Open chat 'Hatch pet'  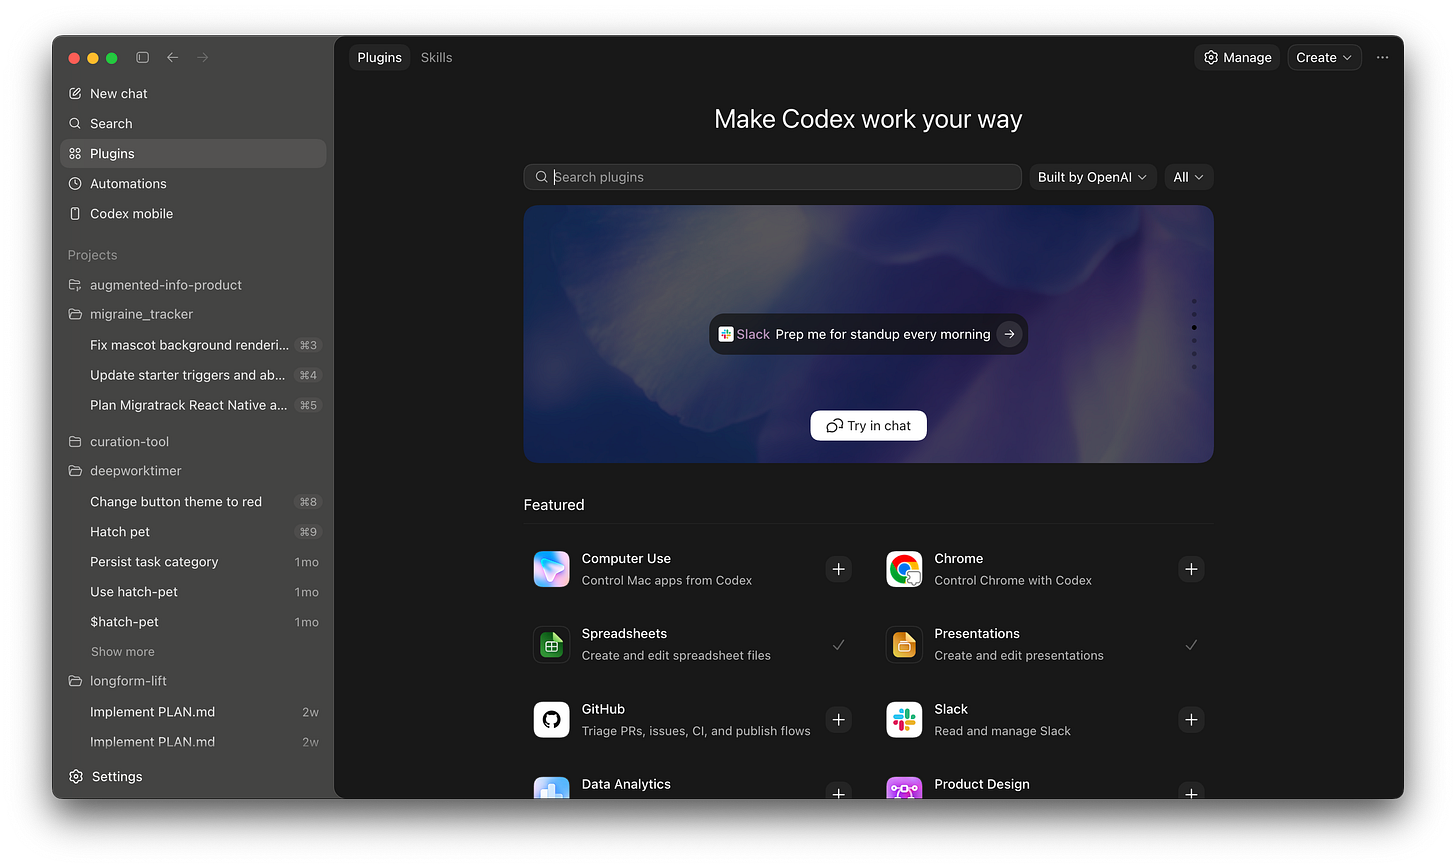(x=194, y=532)
